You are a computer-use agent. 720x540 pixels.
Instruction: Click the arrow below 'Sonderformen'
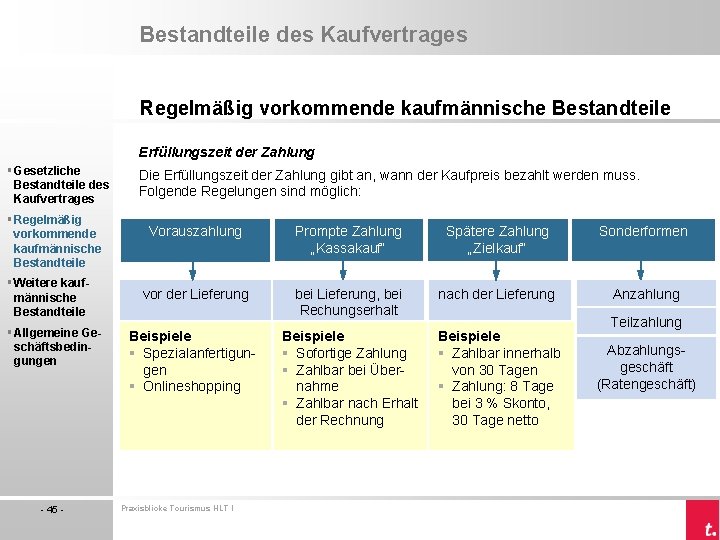coord(641,270)
